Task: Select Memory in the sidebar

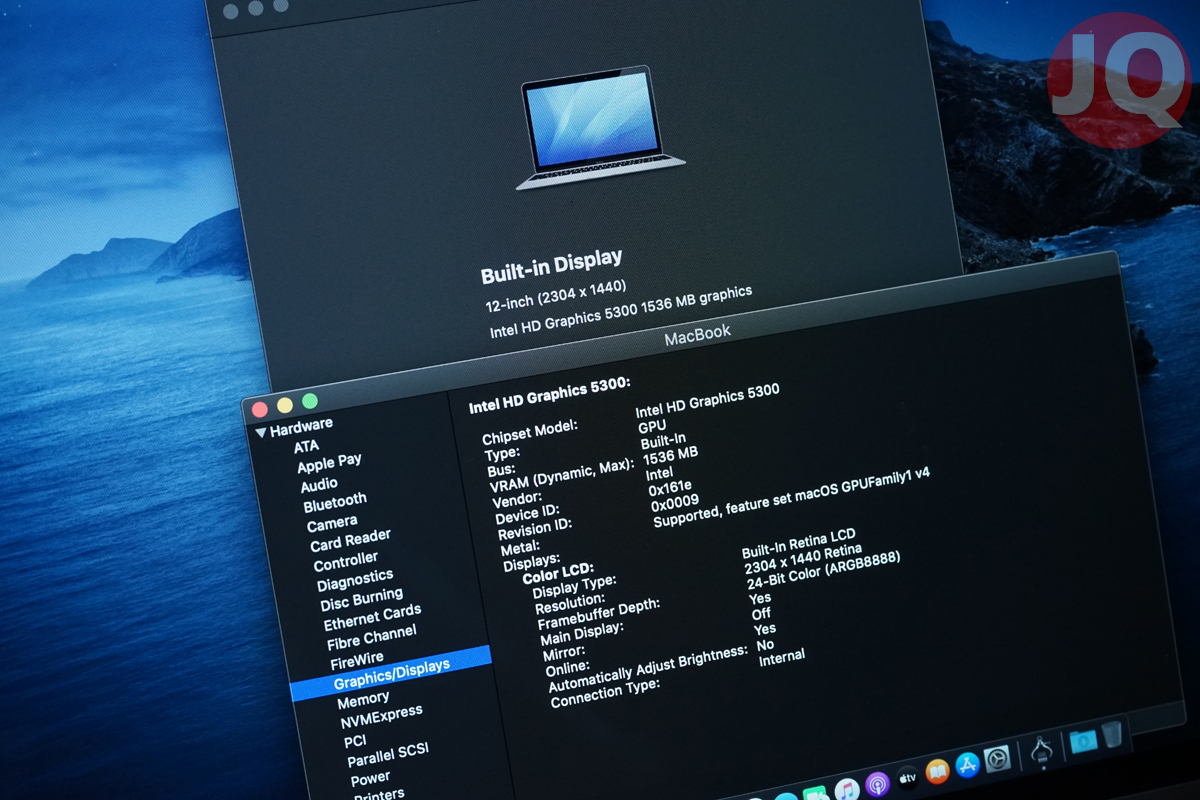Action: click(363, 699)
